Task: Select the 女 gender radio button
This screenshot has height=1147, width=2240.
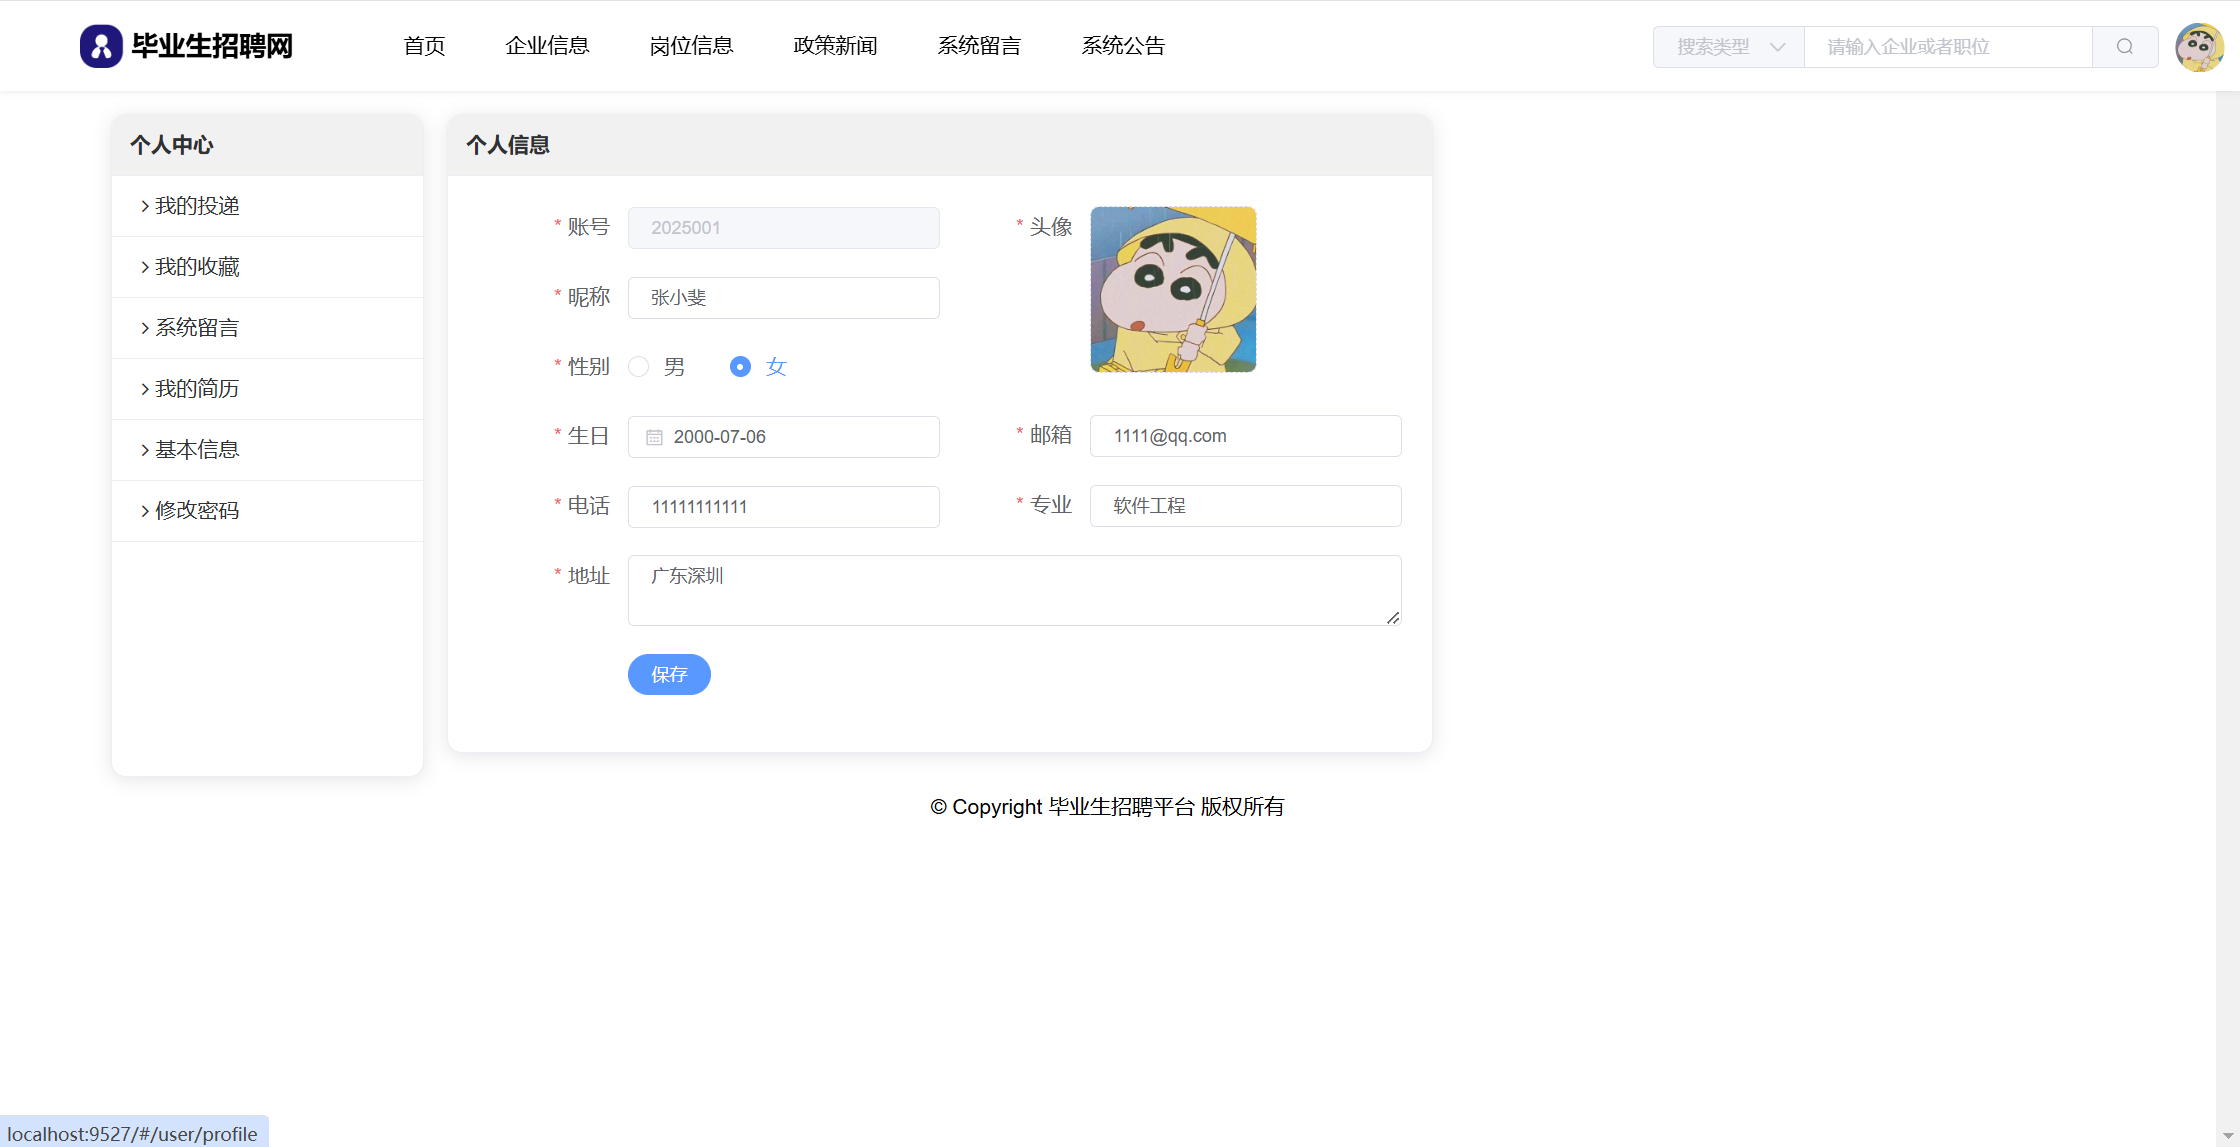Action: (740, 367)
